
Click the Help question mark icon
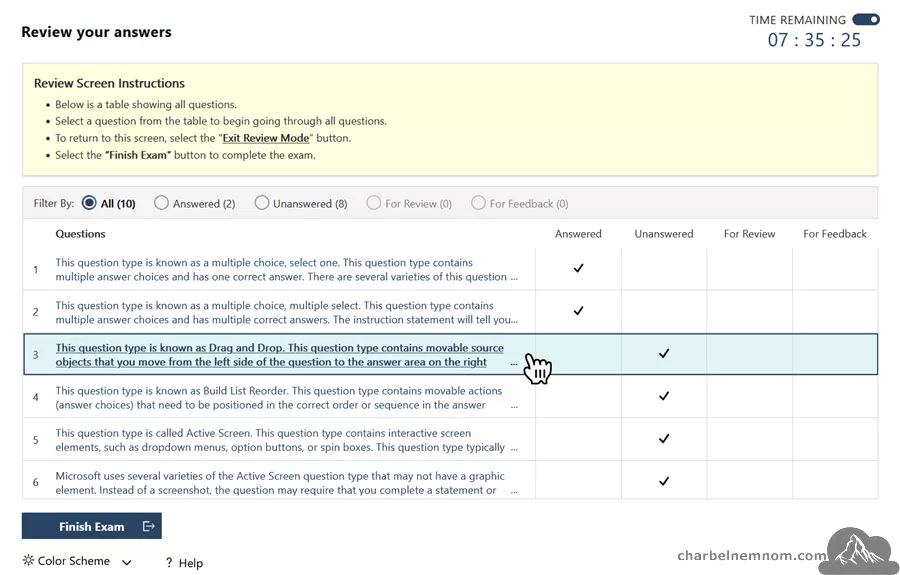[169, 563]
